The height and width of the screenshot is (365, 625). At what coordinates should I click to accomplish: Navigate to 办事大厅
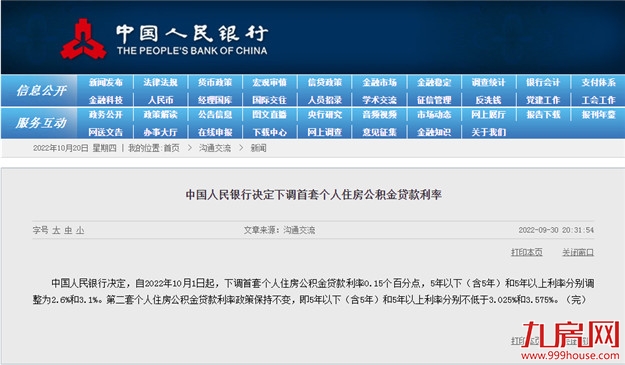point(160,132)
